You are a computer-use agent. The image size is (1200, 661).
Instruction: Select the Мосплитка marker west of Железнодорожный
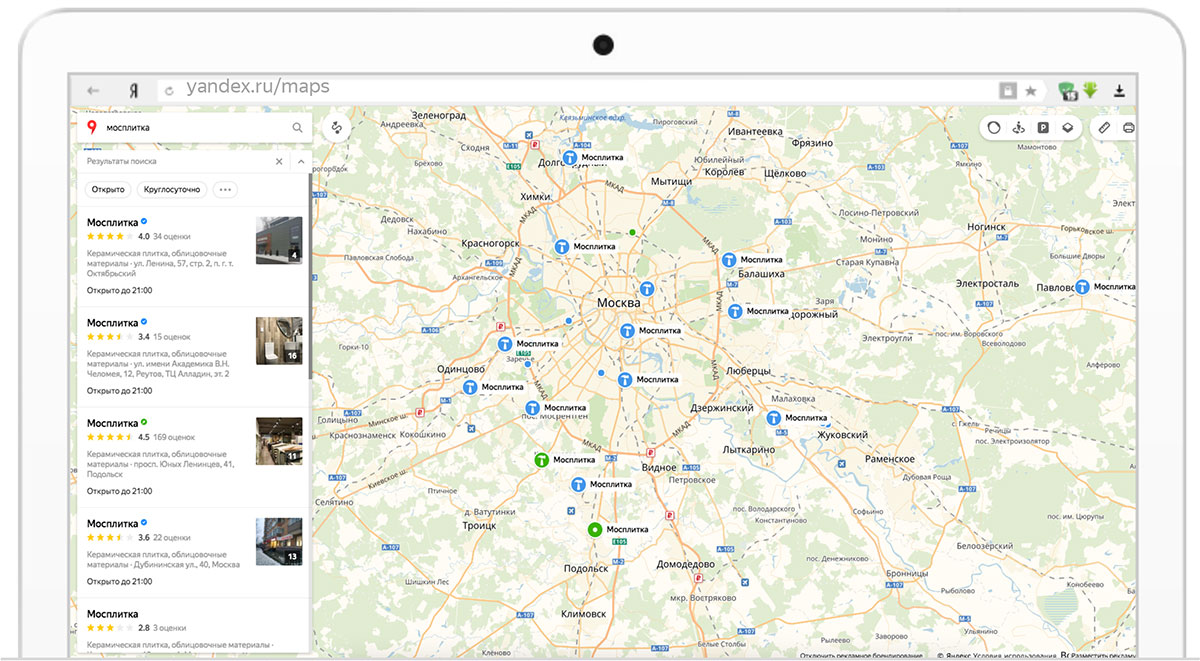pos(736,311)
